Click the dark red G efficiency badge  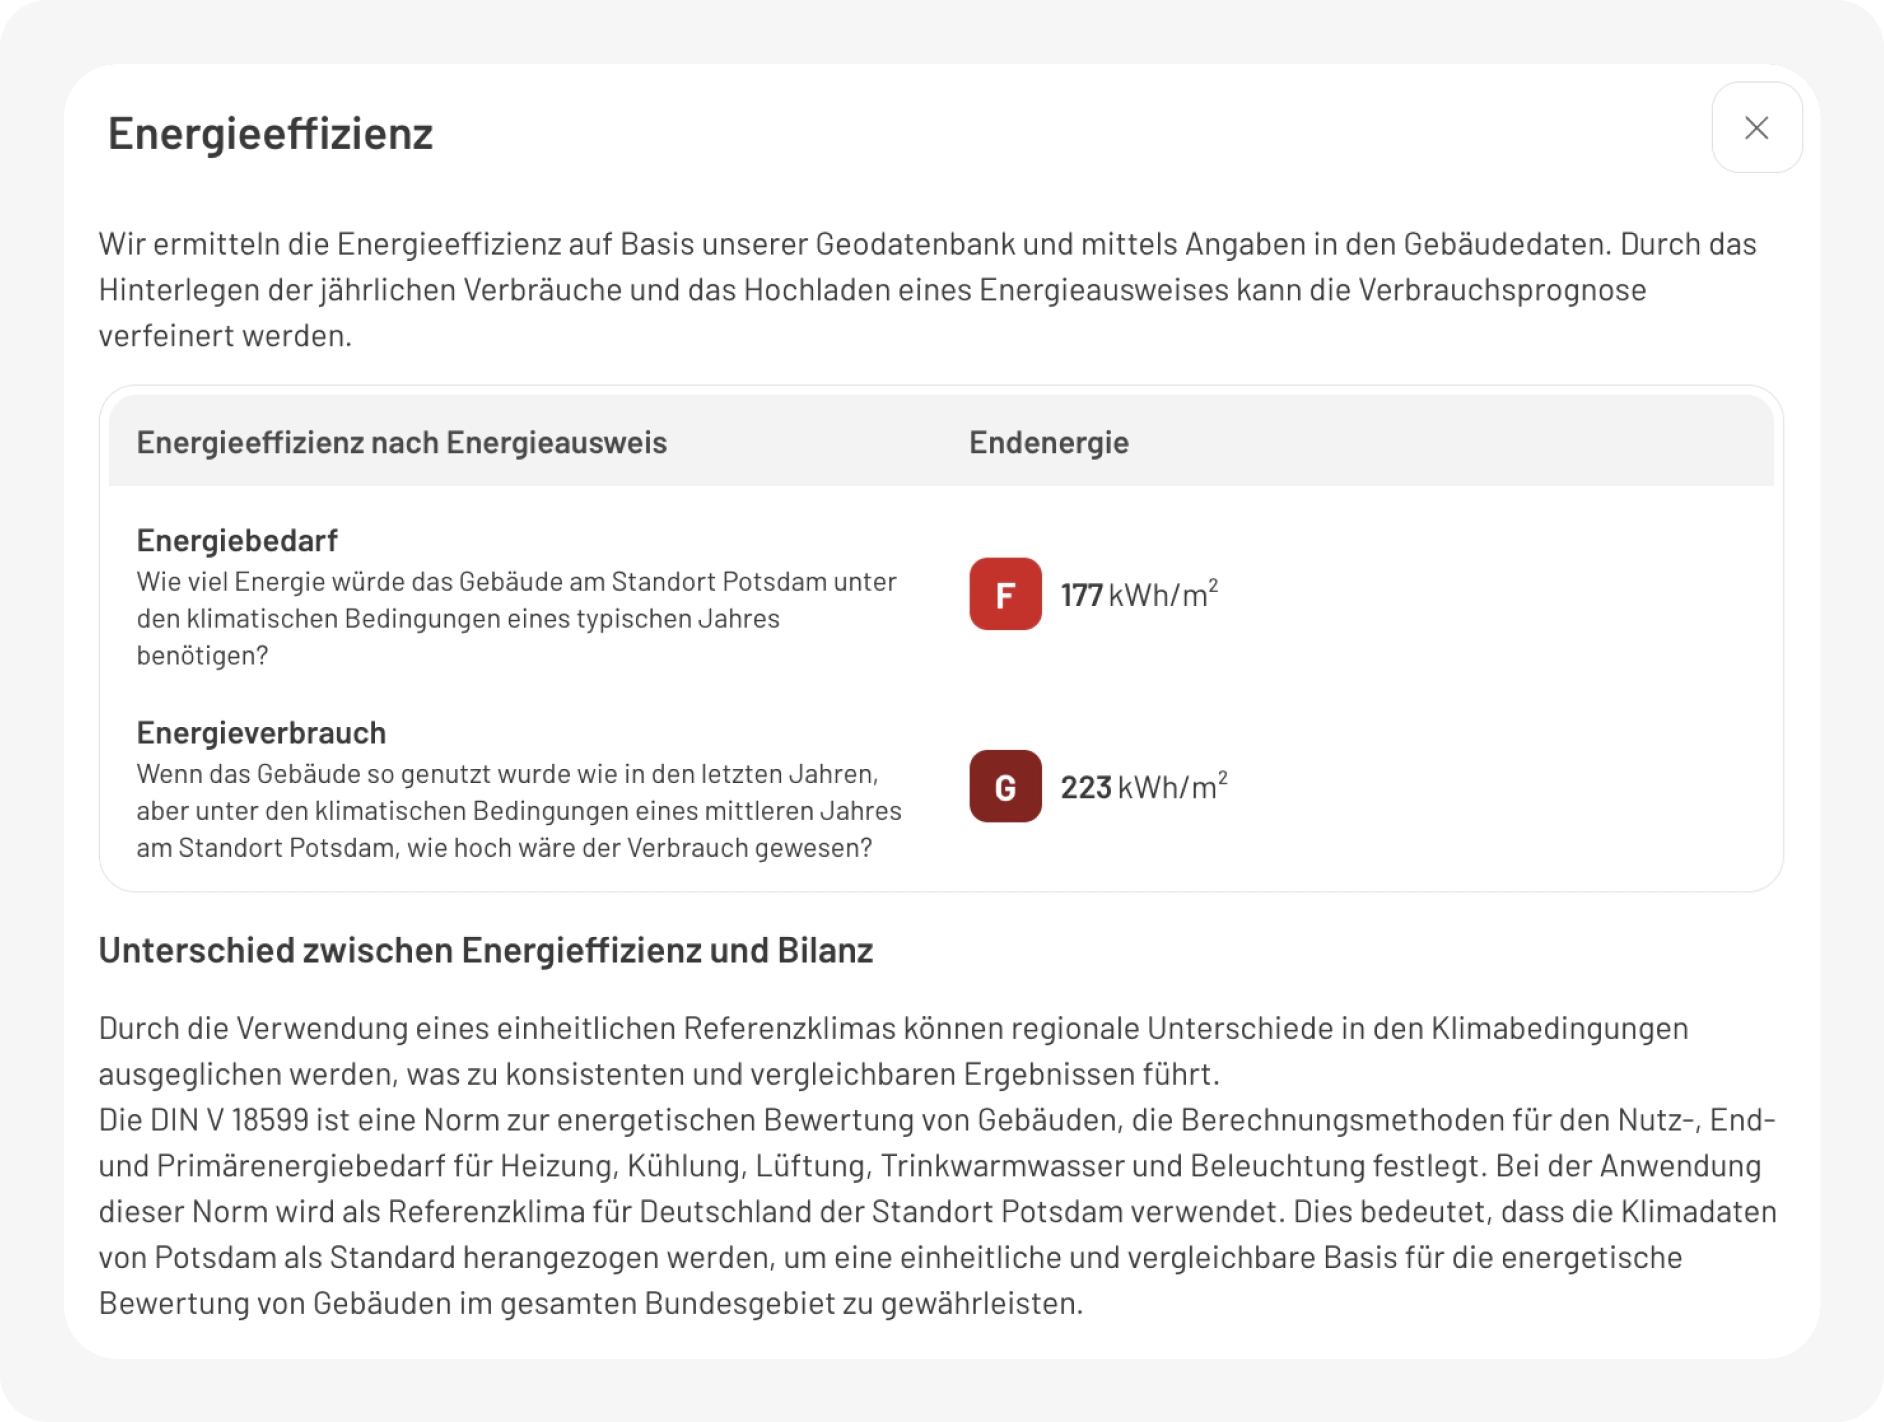[1005, 787]
